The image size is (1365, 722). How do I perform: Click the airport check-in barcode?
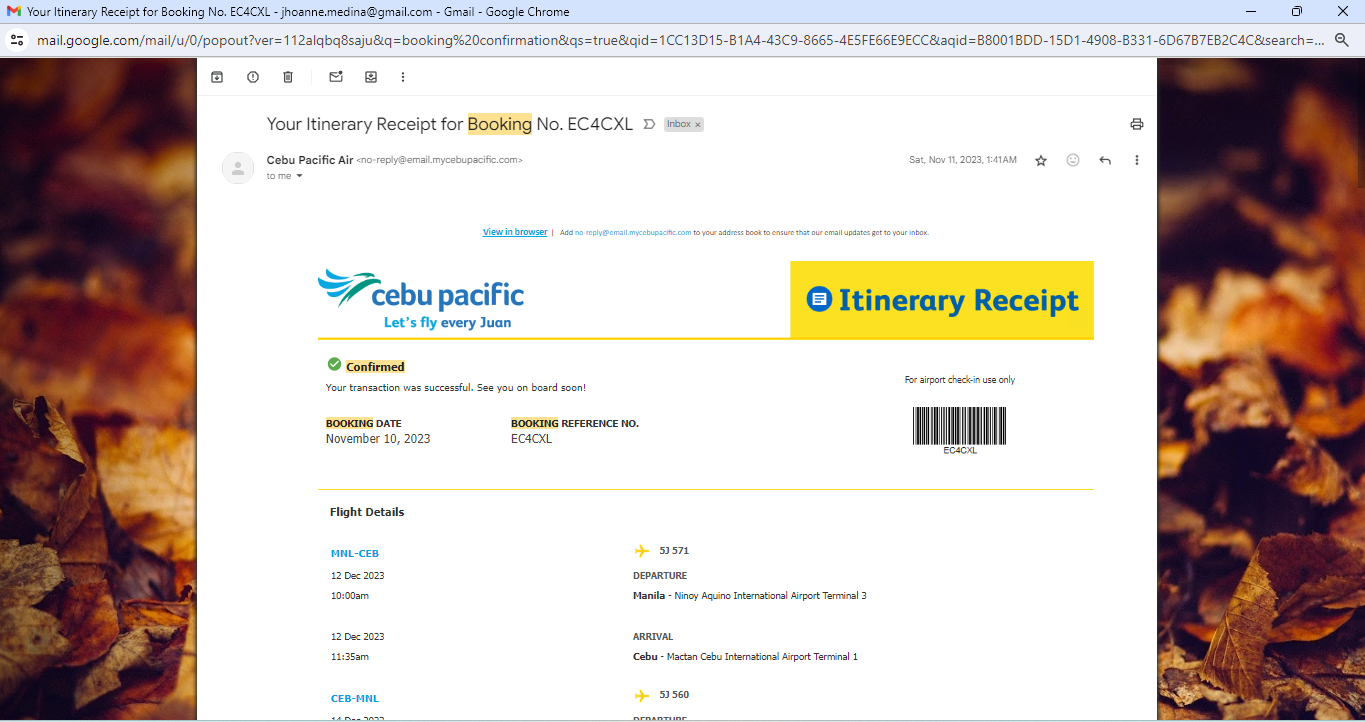960,426
